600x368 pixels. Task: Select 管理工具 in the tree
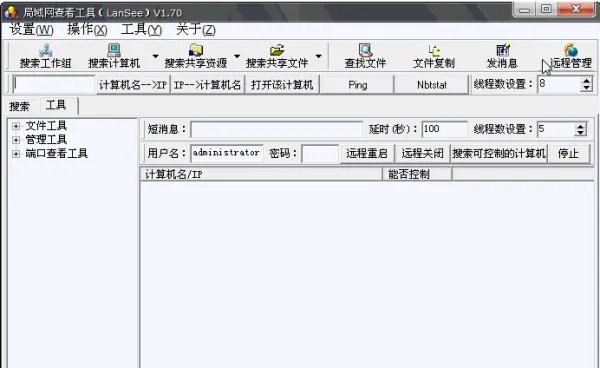click(46, 139)
